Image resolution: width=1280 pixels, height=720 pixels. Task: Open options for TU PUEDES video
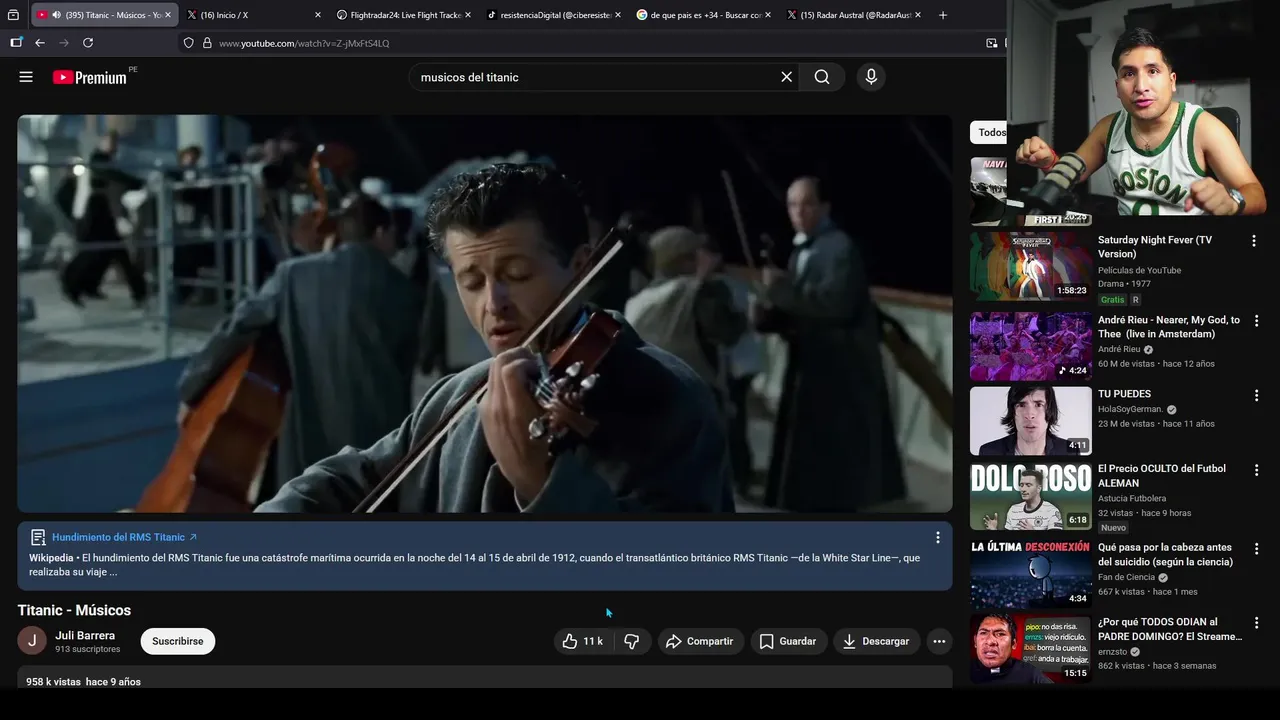click(x=1256, y=395)
